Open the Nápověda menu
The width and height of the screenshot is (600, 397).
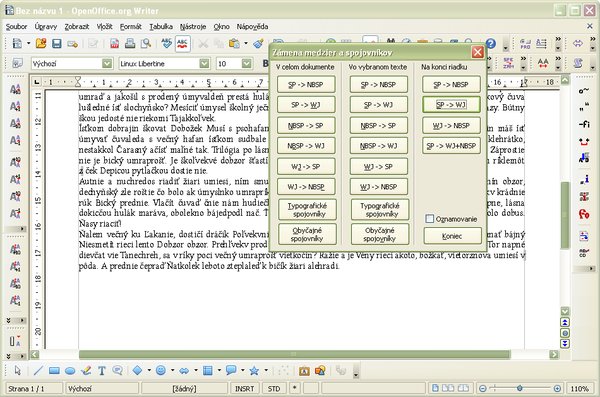pyautogui.click(x=252, y=27)
